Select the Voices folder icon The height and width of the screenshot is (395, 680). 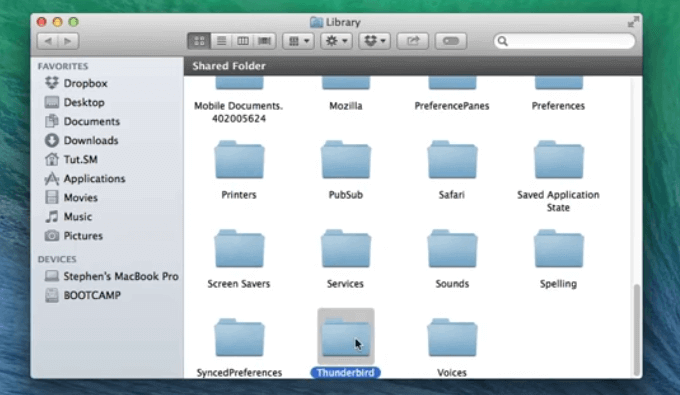click(x=452, y=337)
